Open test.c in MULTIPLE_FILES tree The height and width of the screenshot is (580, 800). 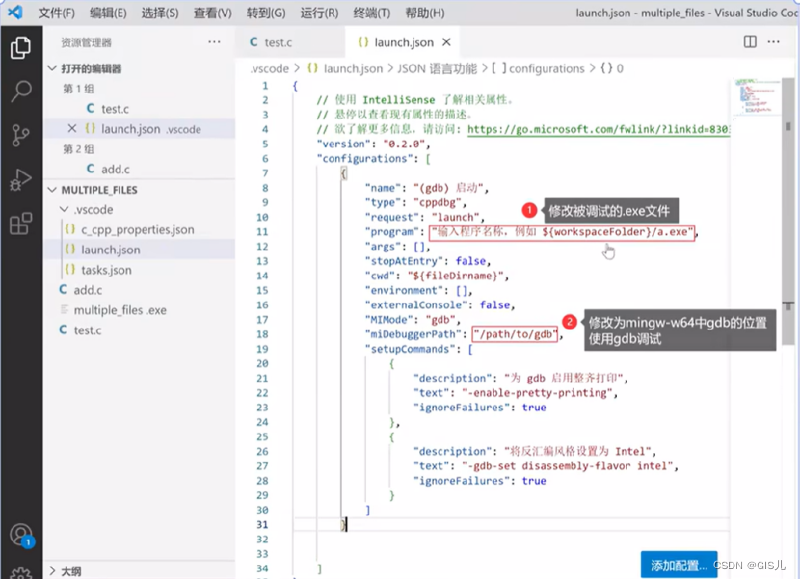click(139, 330)
